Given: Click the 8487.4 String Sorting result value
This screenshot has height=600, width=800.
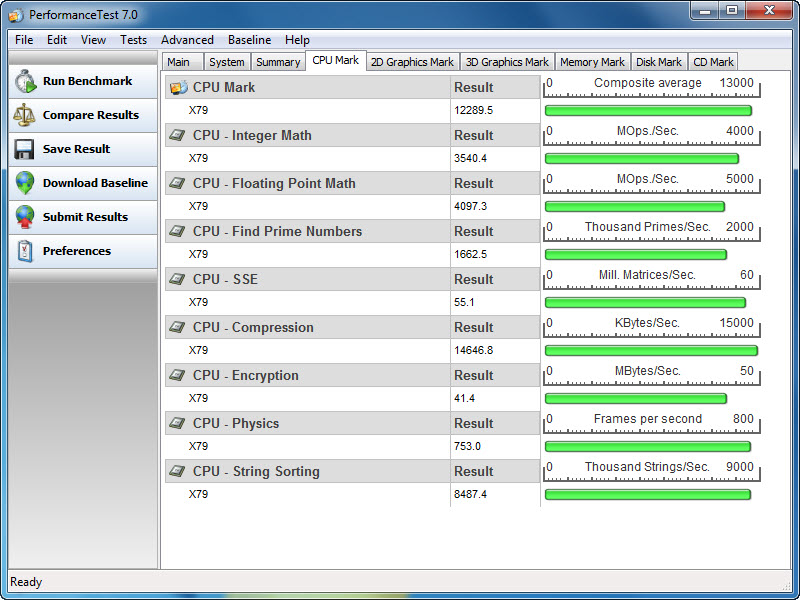Looking at the screenshot, I should point(470,494).
